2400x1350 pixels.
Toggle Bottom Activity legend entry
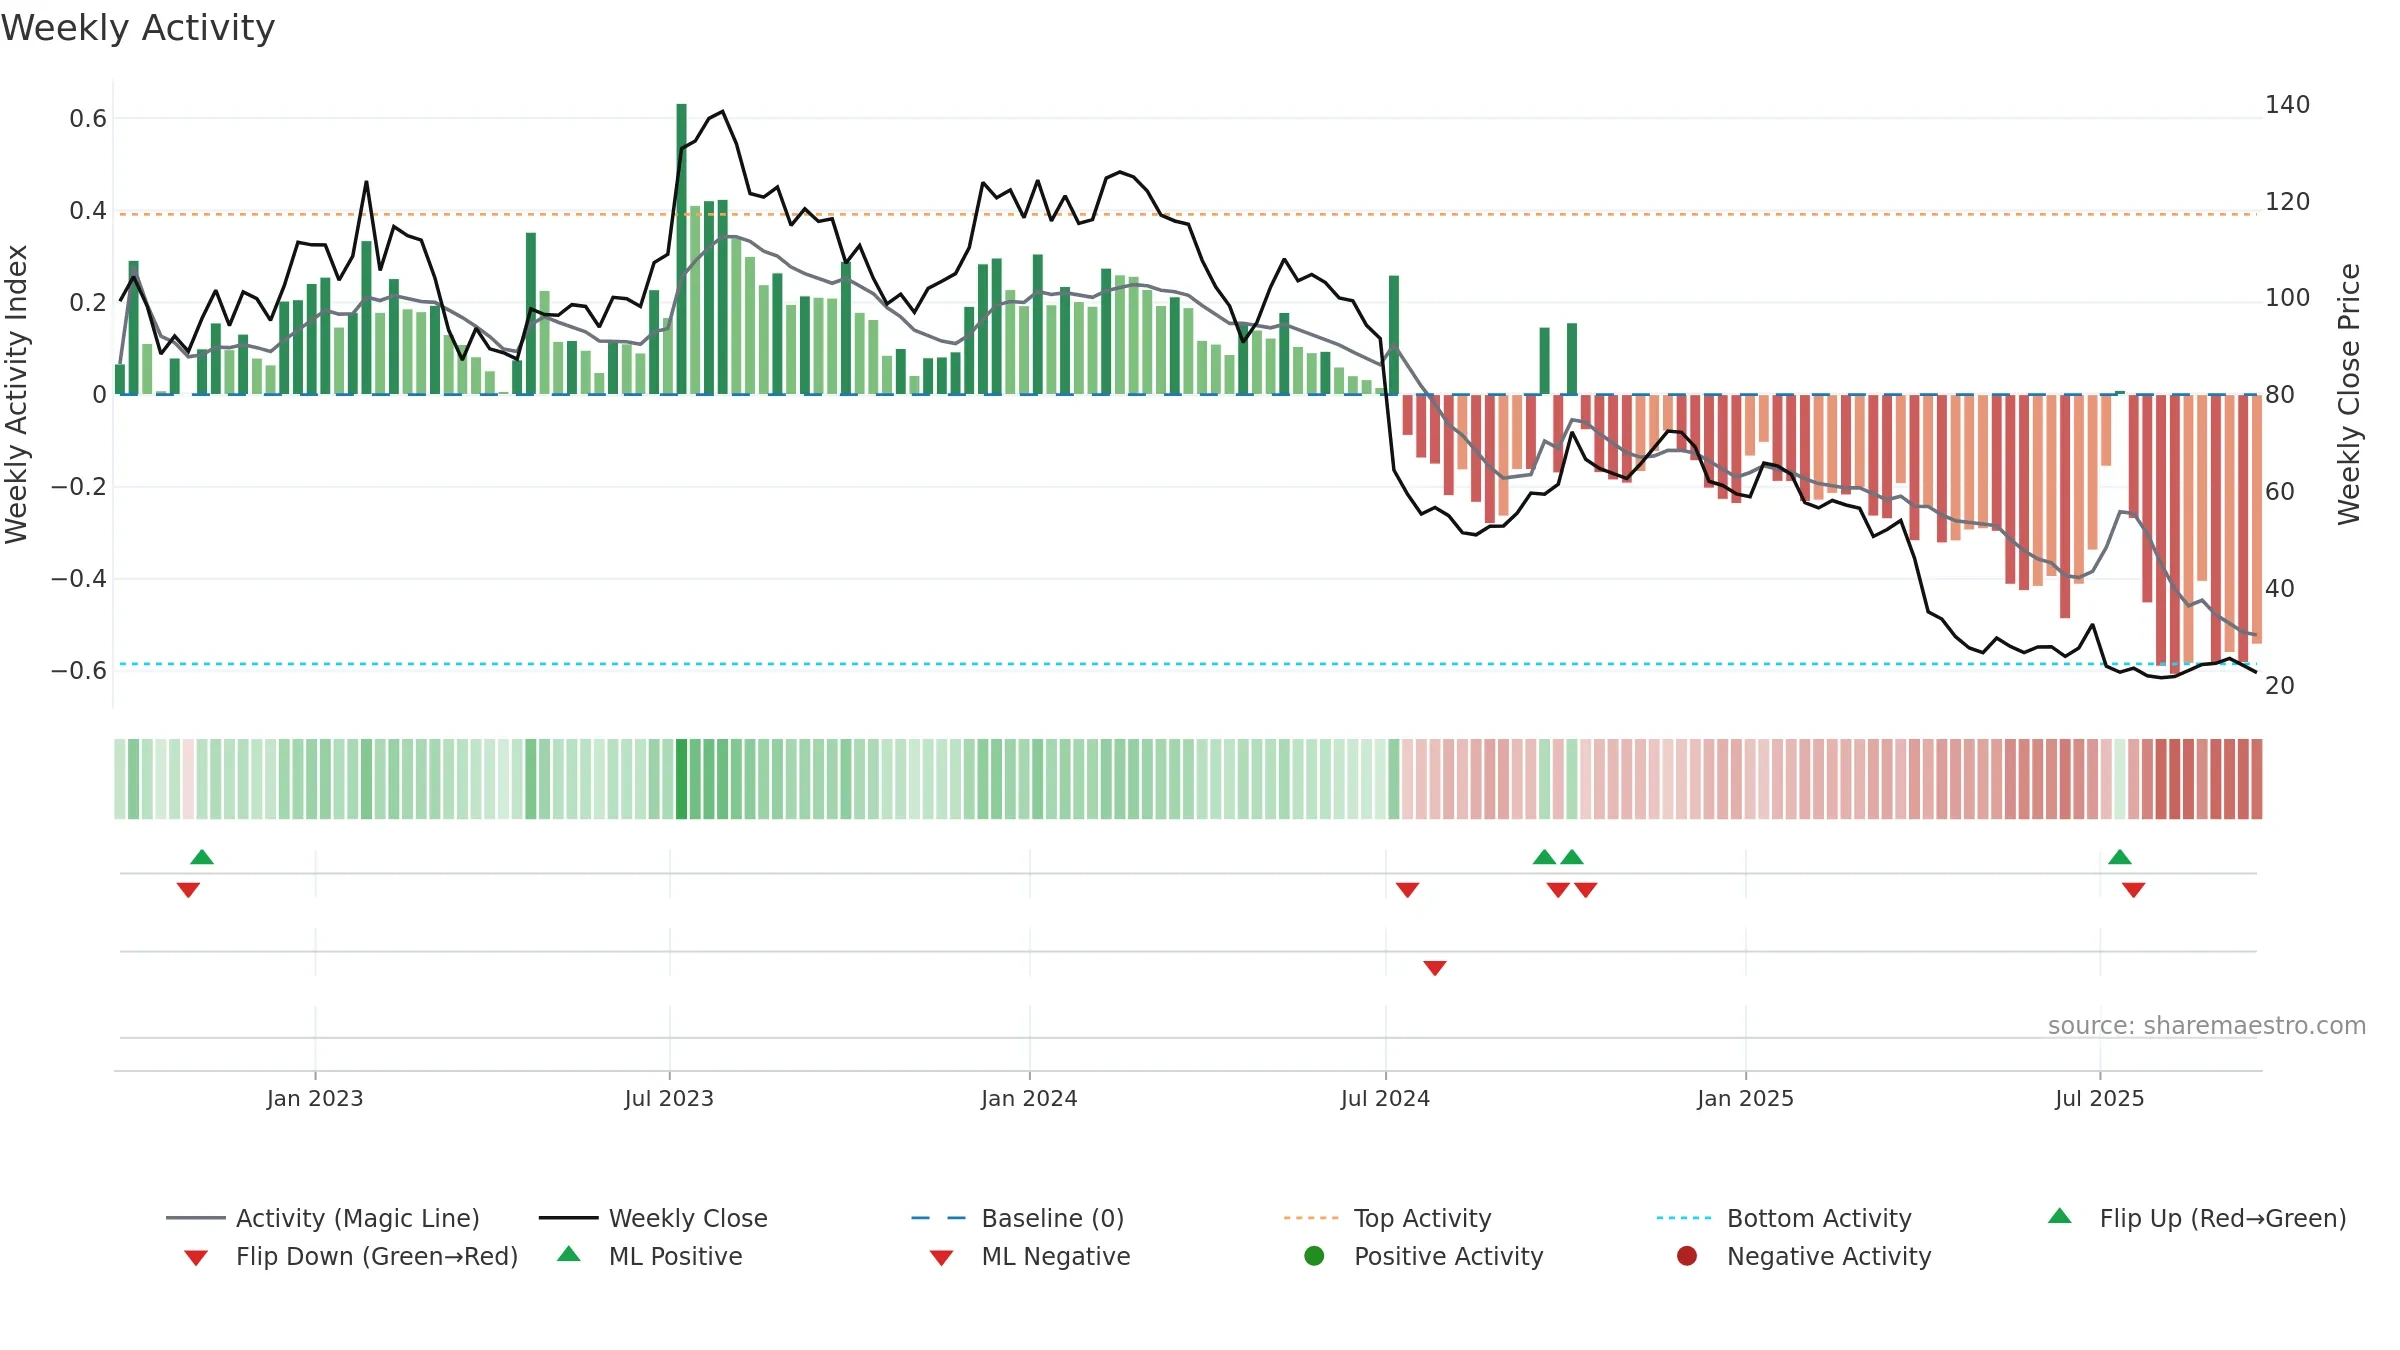click(x=1784, y=1218)
